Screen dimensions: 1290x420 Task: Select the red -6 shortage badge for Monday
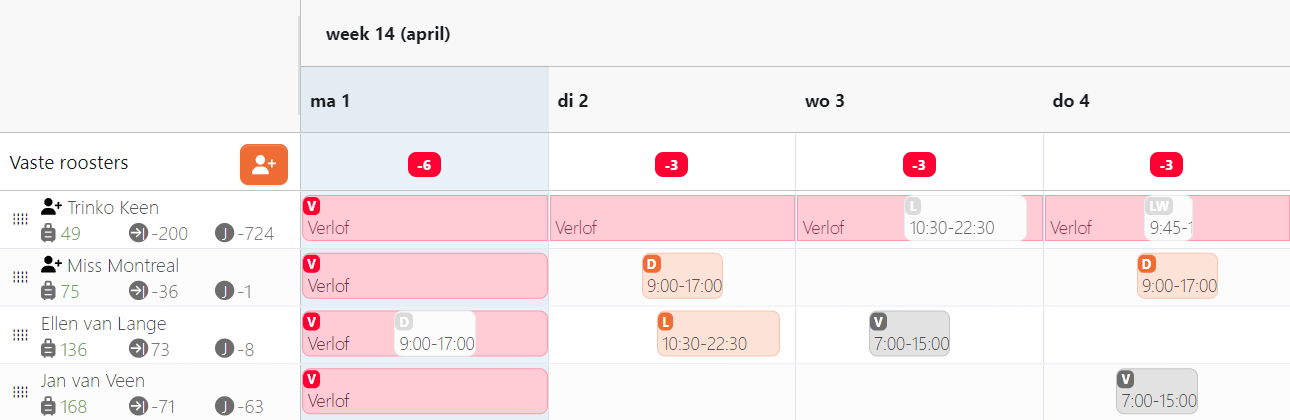pos(425,165)
